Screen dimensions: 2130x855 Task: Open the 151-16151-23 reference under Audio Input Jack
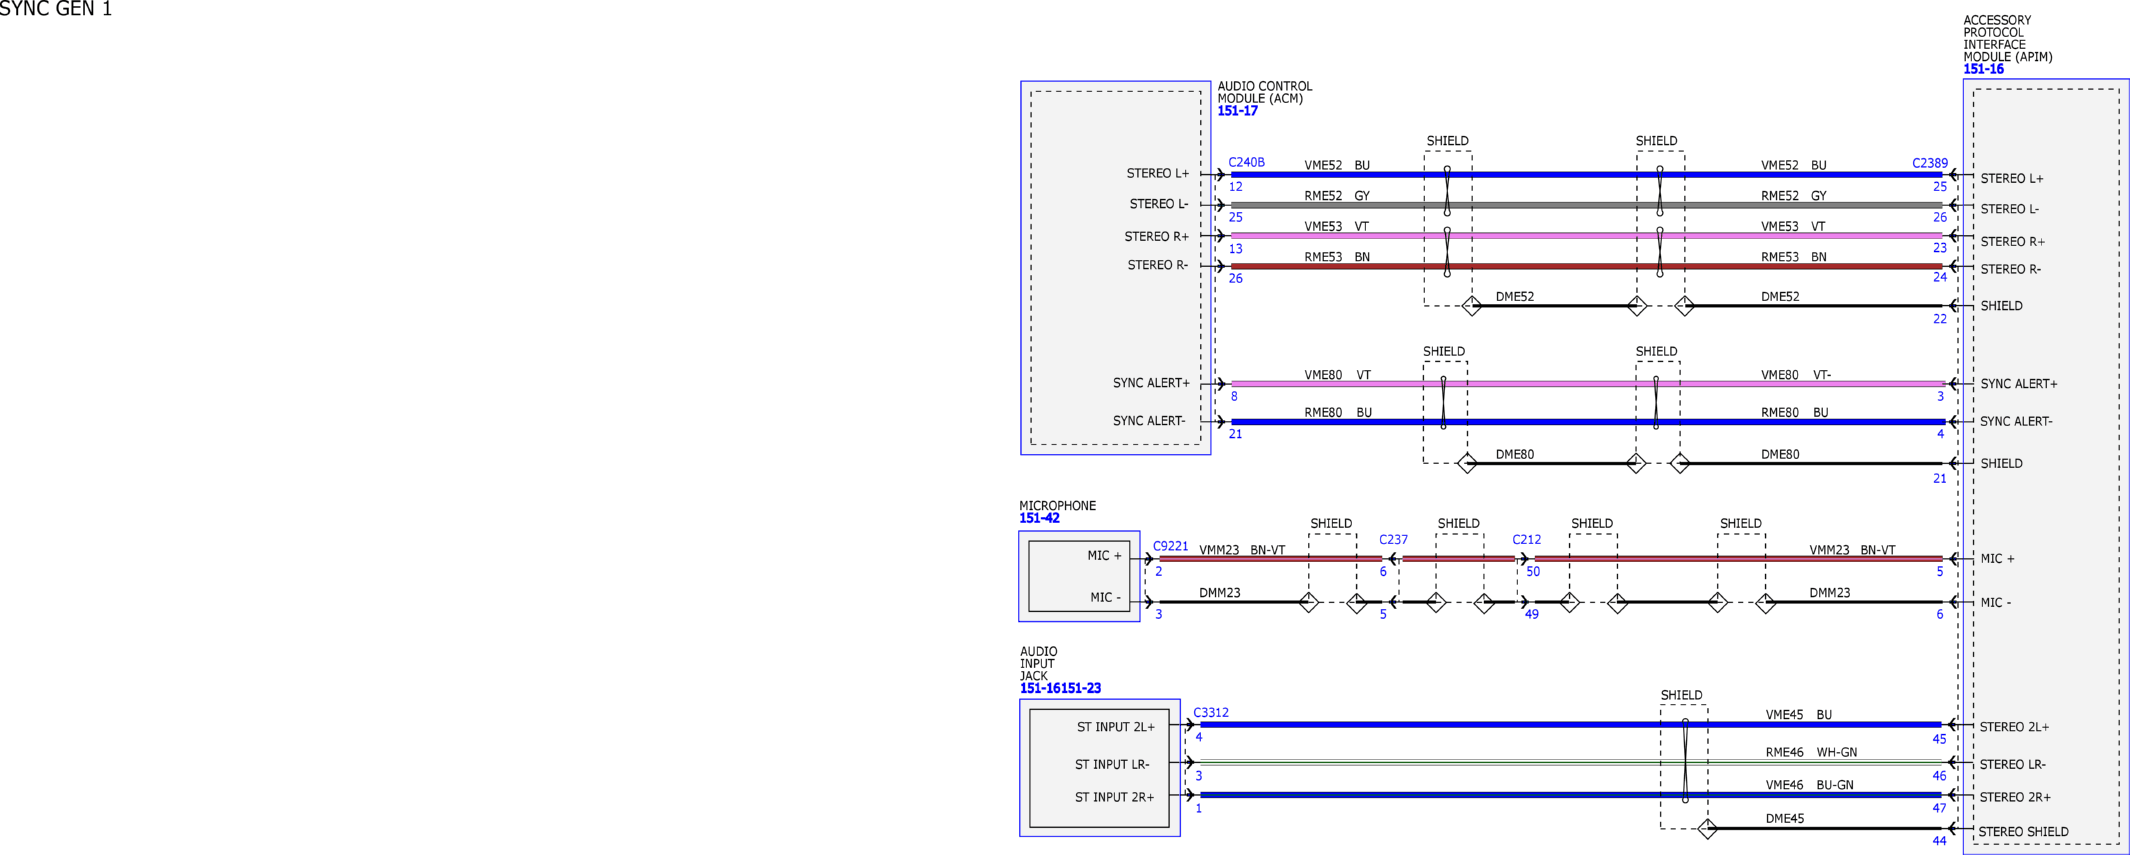1060,688
